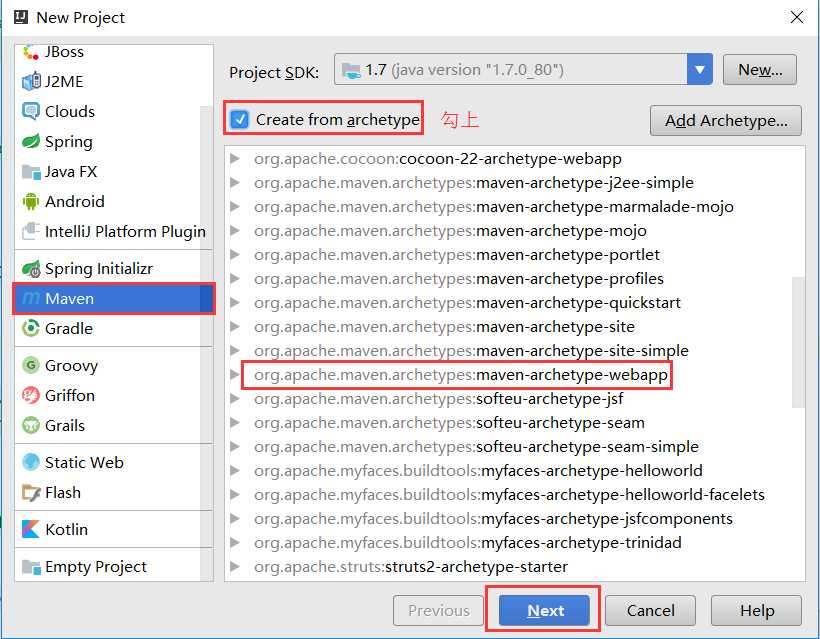Click the Empty Project folder icon
This screenshot has width=820, height=639.
[x=31, y=566]
